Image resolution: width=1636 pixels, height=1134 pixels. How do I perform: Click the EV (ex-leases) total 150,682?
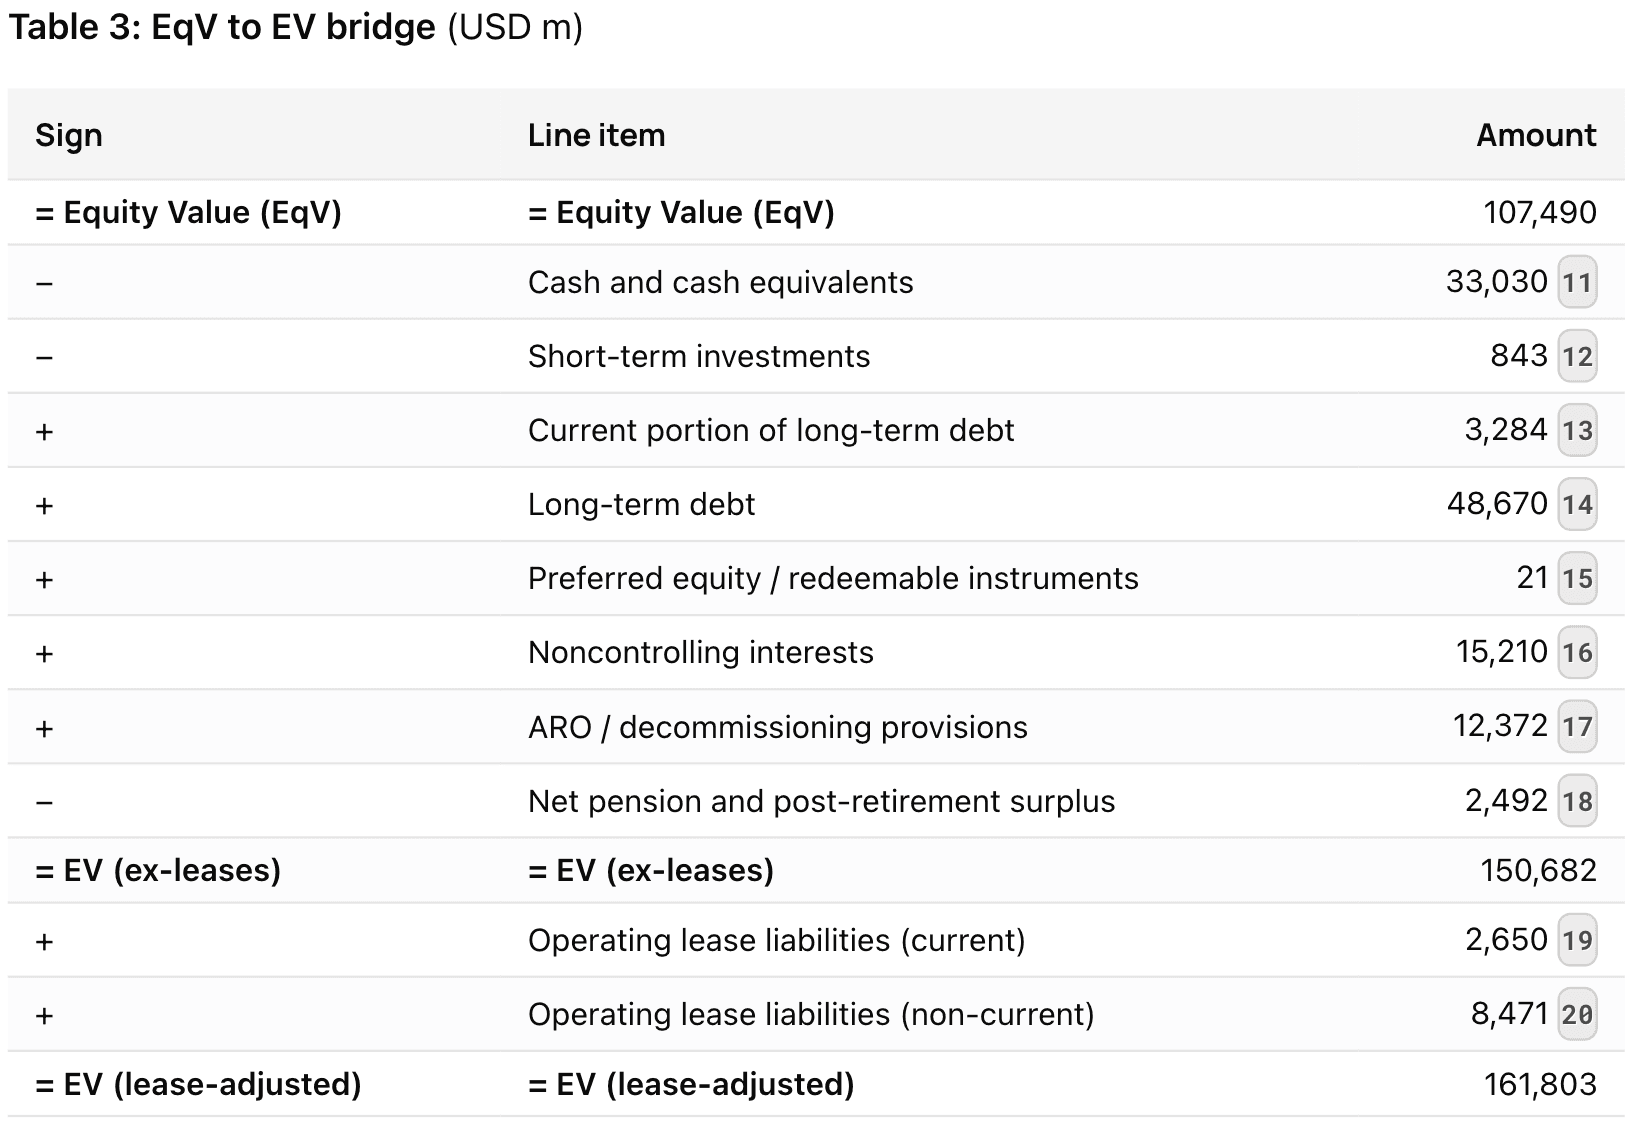(1538, 871)
